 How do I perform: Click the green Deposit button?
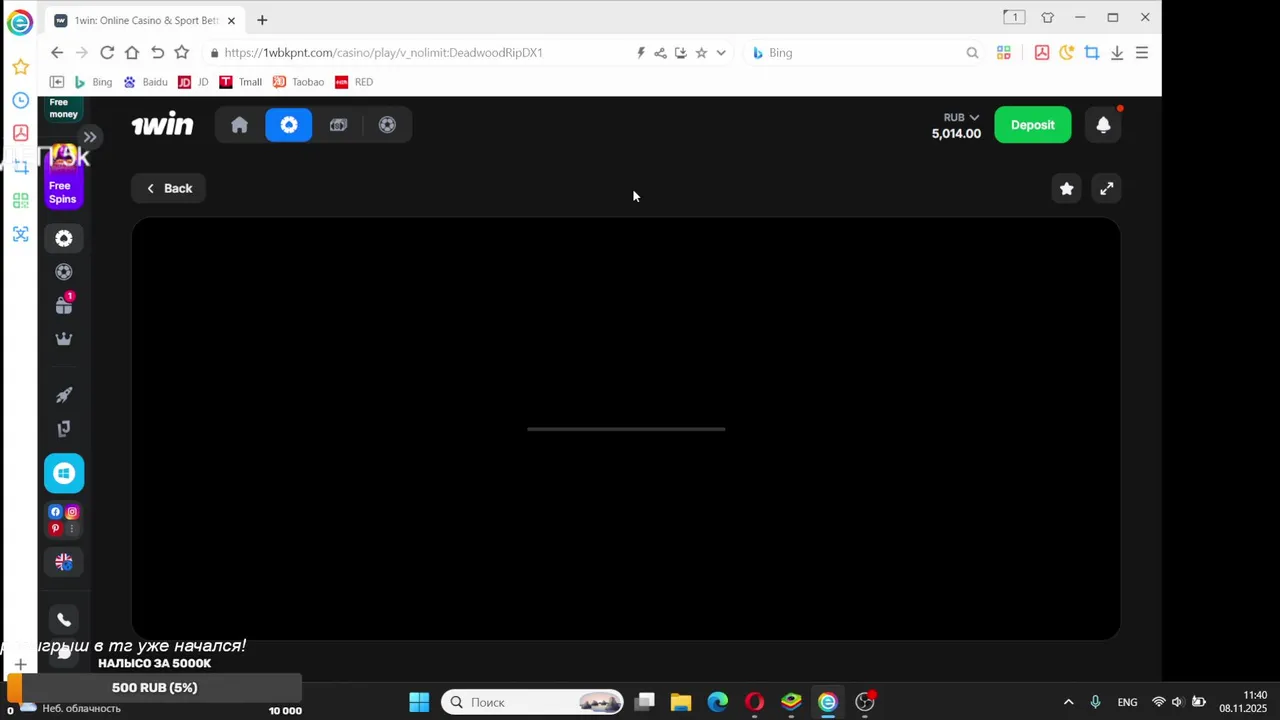1033,125
